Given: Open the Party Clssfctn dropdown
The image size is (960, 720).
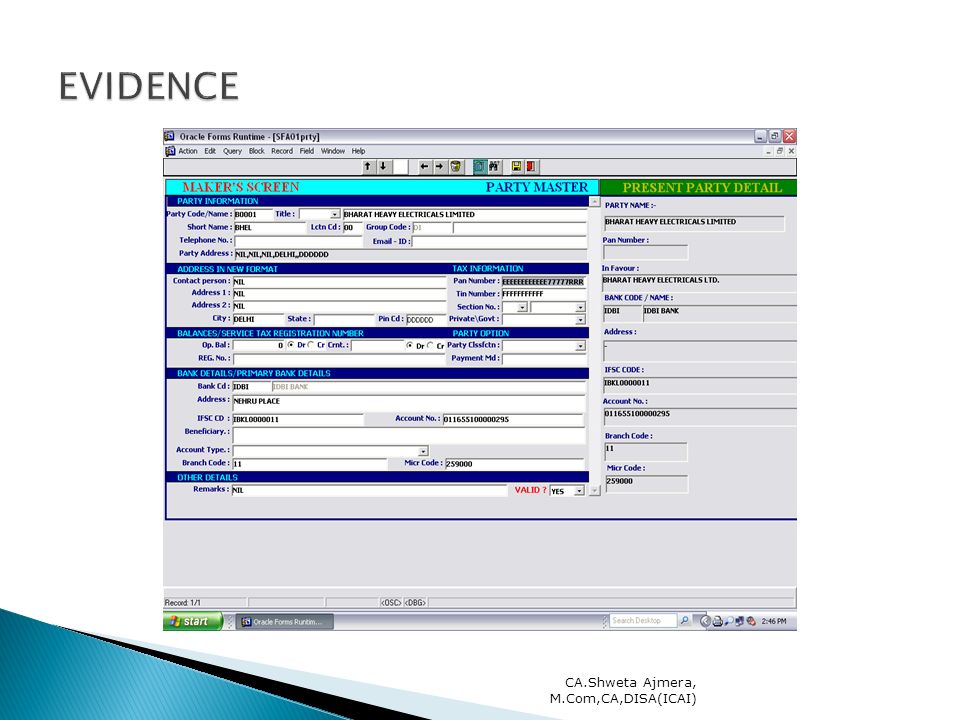Looking at the screenshot, I should click(580, 347).
